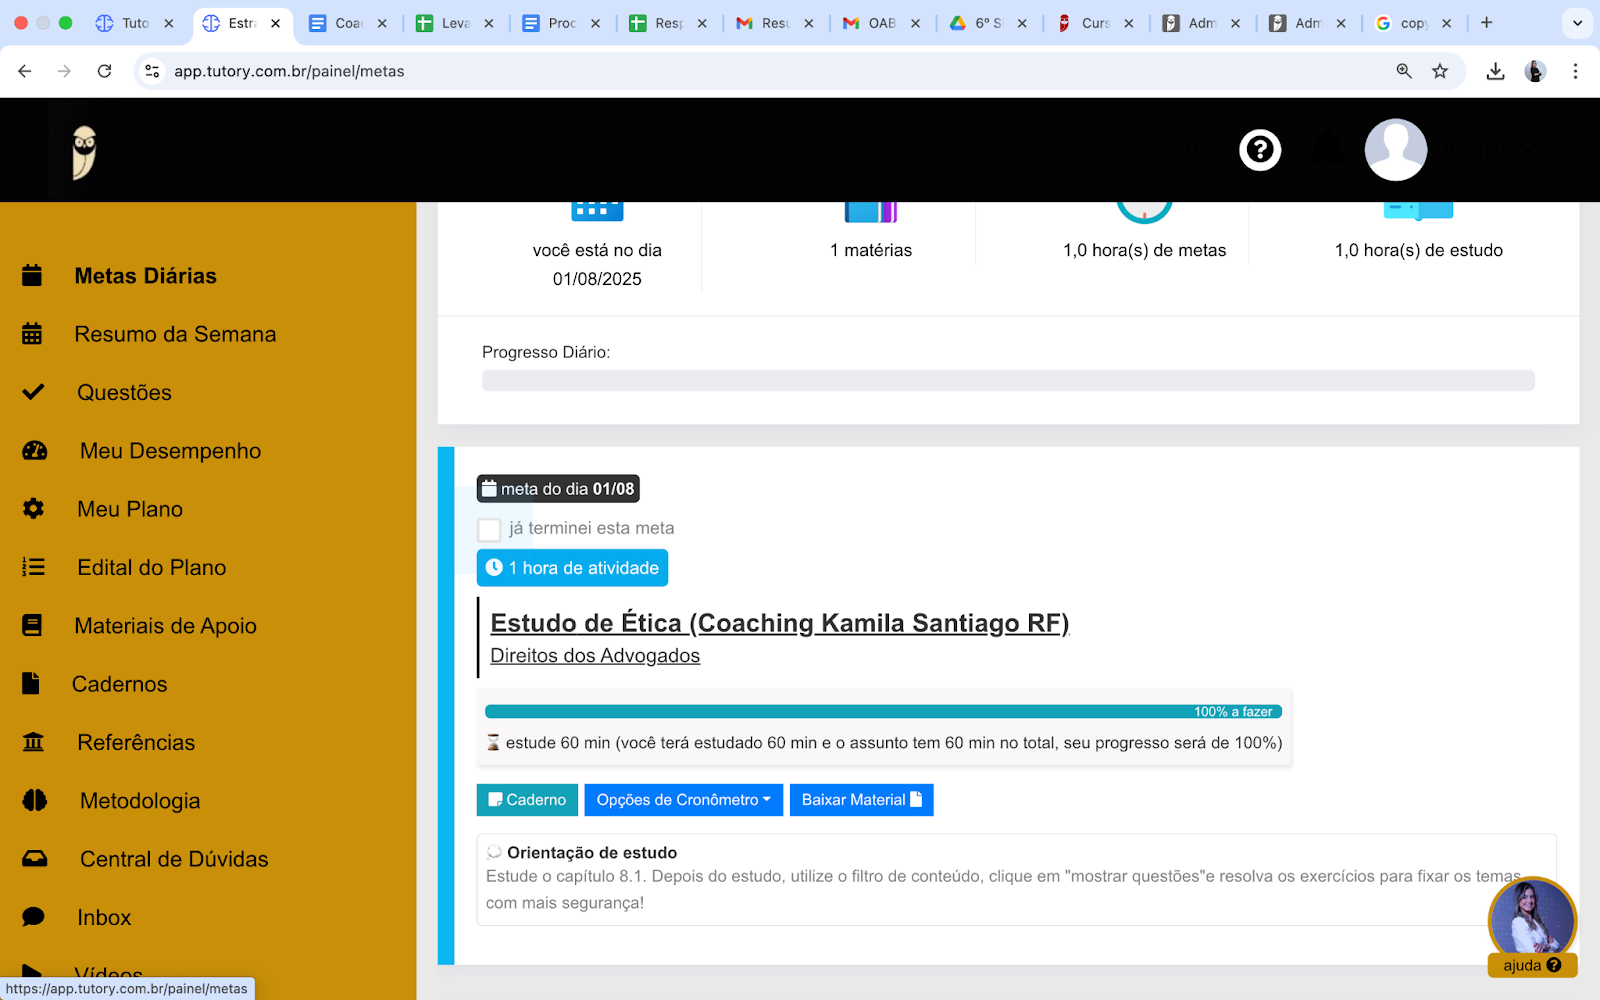Click the '100% a fazer' progress bar
The width and height of the screenshot is (1600, 1000).
point(883,712)
